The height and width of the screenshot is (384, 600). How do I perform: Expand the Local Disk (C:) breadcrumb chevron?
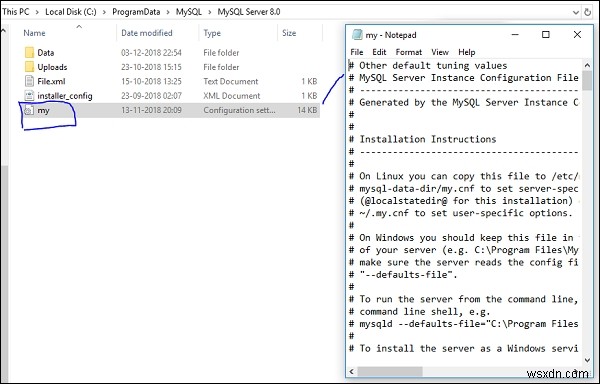104,12
